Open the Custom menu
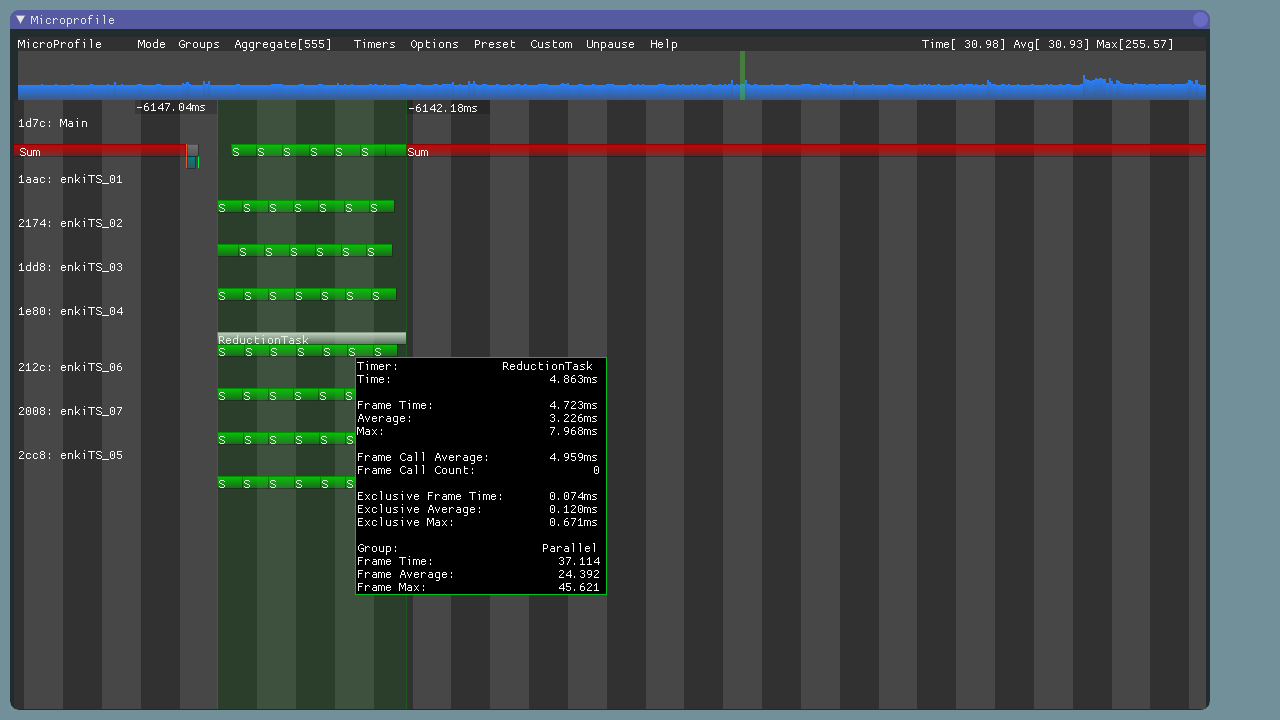Image resolution: width=1280 pixels, height=720 pixels. (x=551, y=44)
